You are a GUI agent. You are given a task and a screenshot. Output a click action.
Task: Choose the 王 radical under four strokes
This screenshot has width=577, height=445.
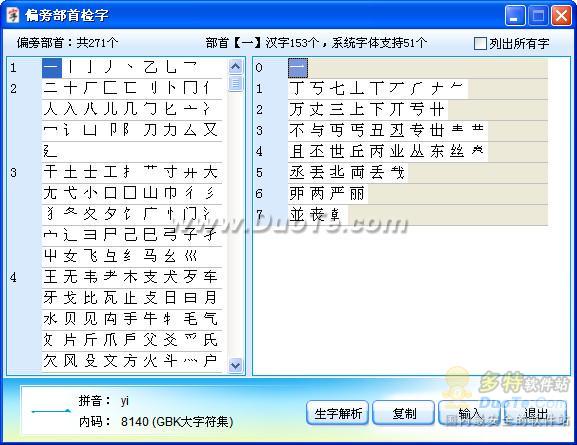coord(50,276)
